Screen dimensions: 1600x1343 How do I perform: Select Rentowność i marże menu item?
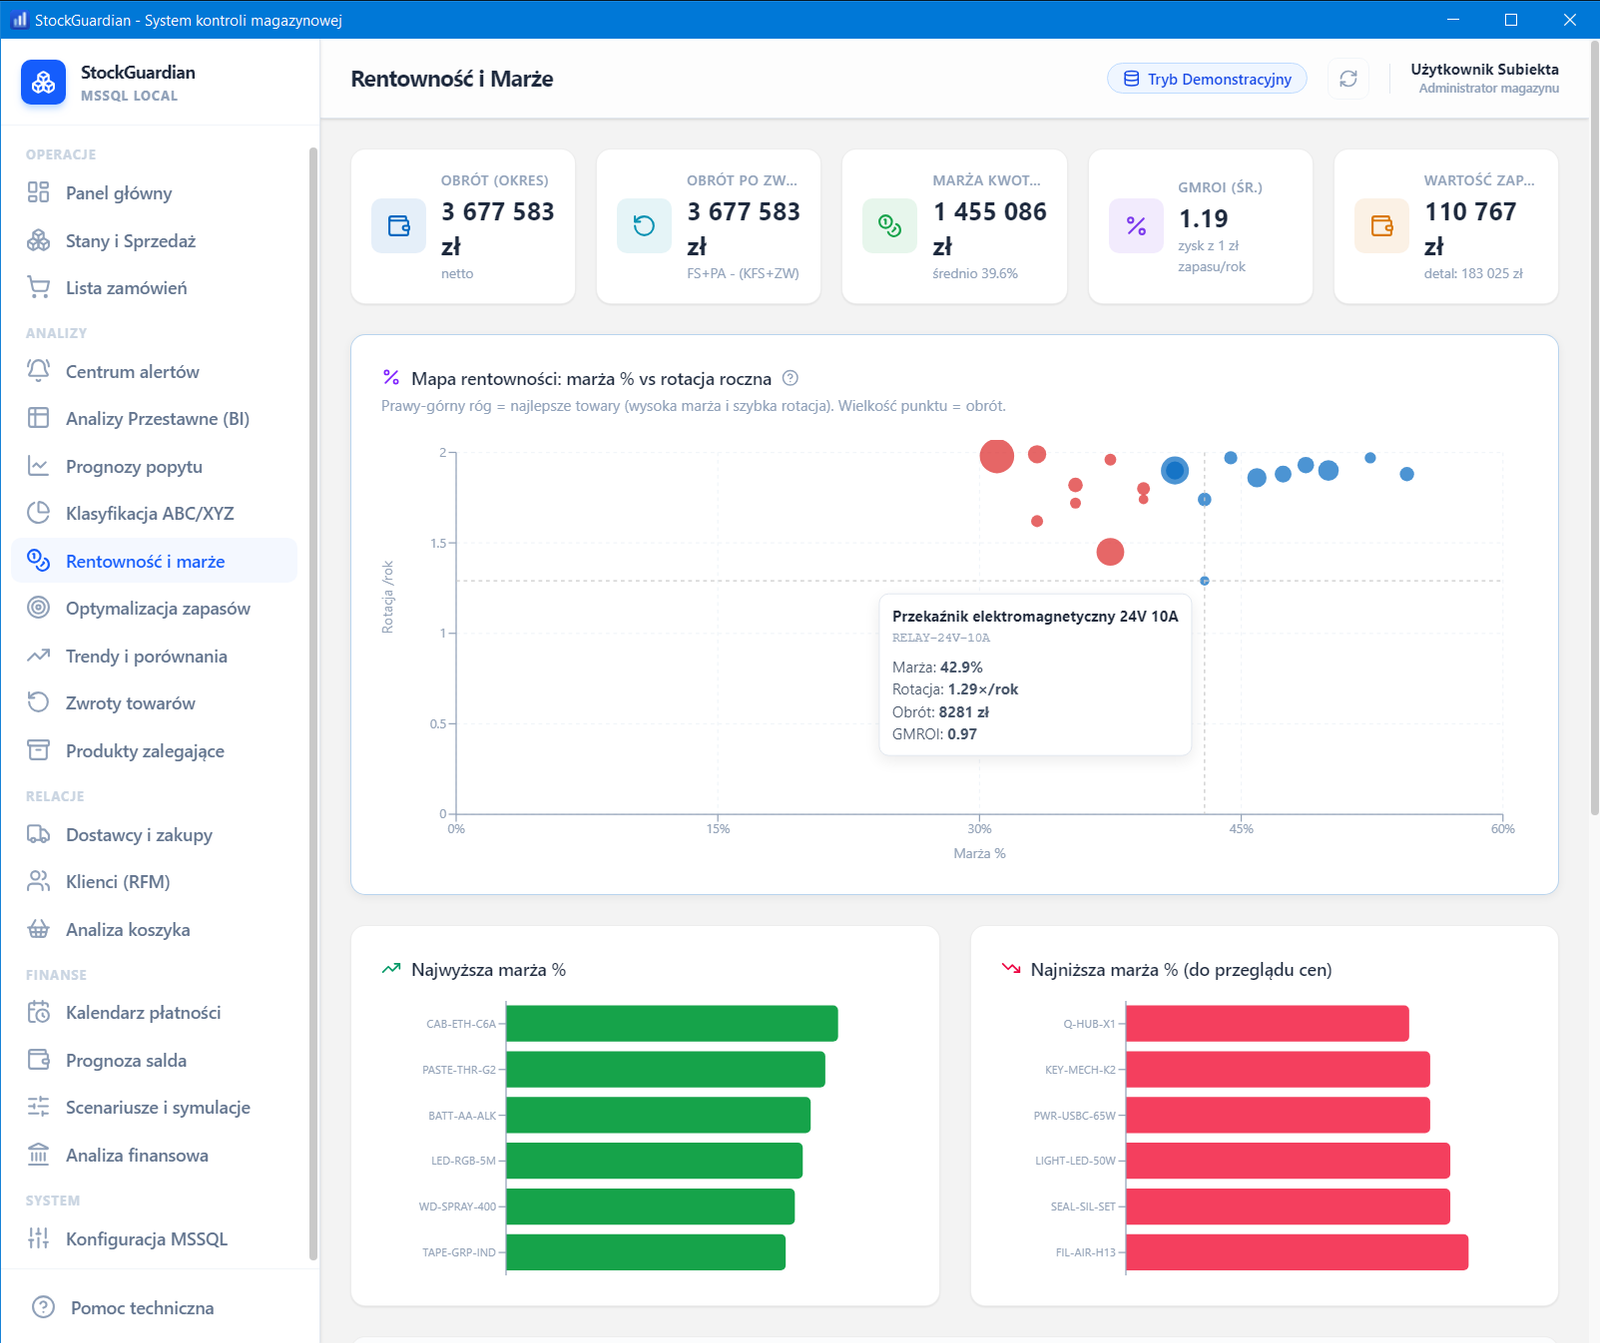tap(154, 561)
